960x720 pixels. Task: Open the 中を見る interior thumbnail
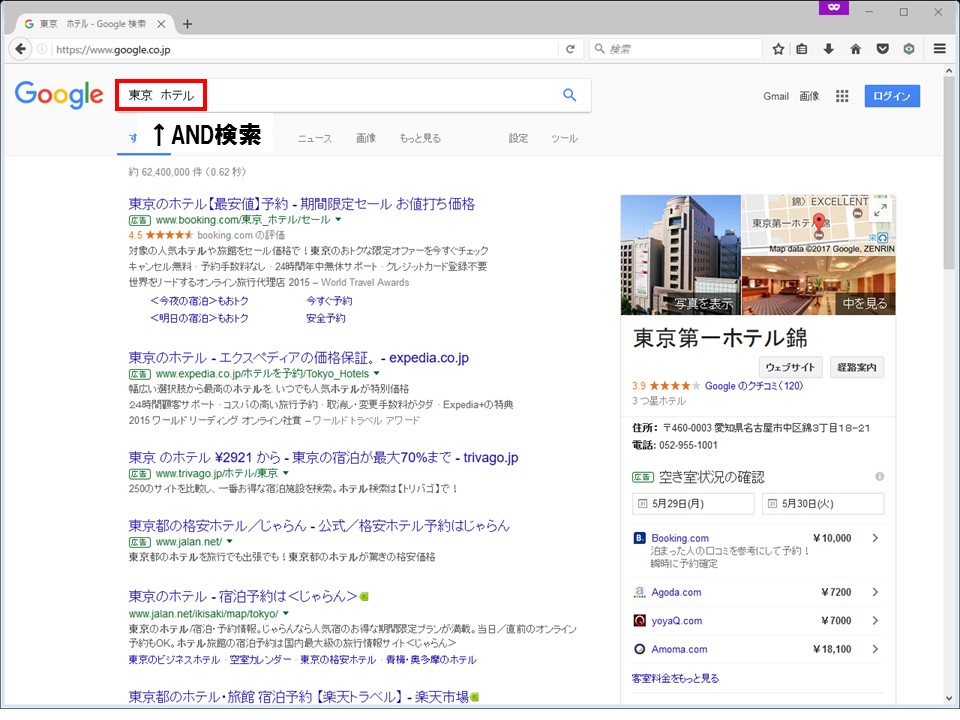click(819, 285)
